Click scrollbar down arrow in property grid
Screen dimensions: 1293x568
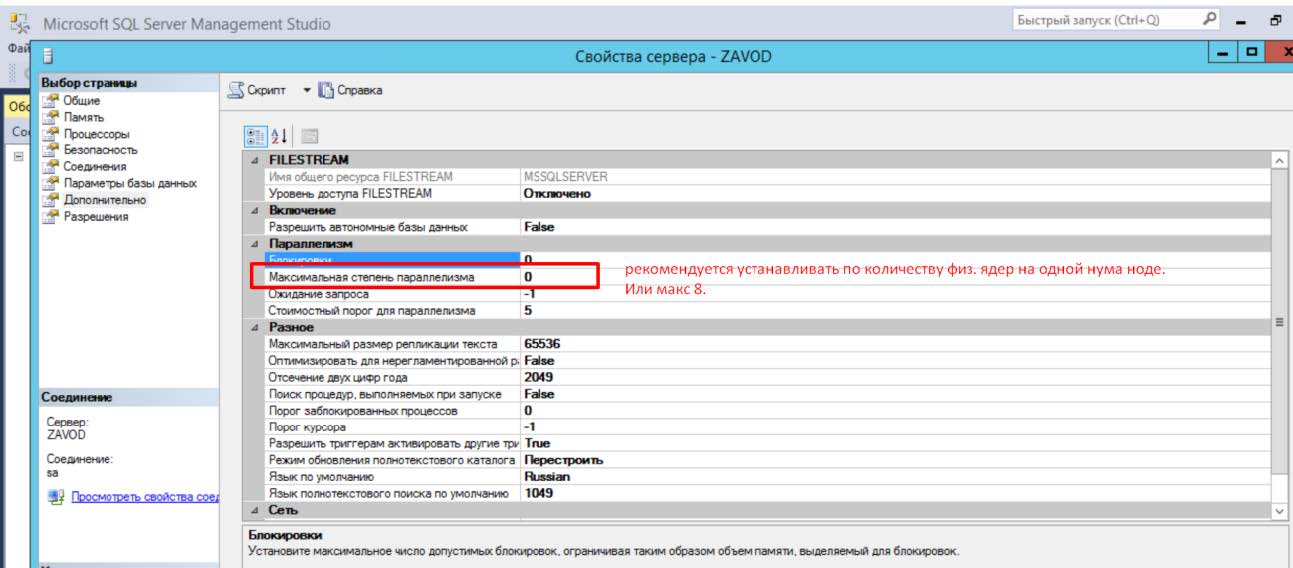pos(1279,511)
